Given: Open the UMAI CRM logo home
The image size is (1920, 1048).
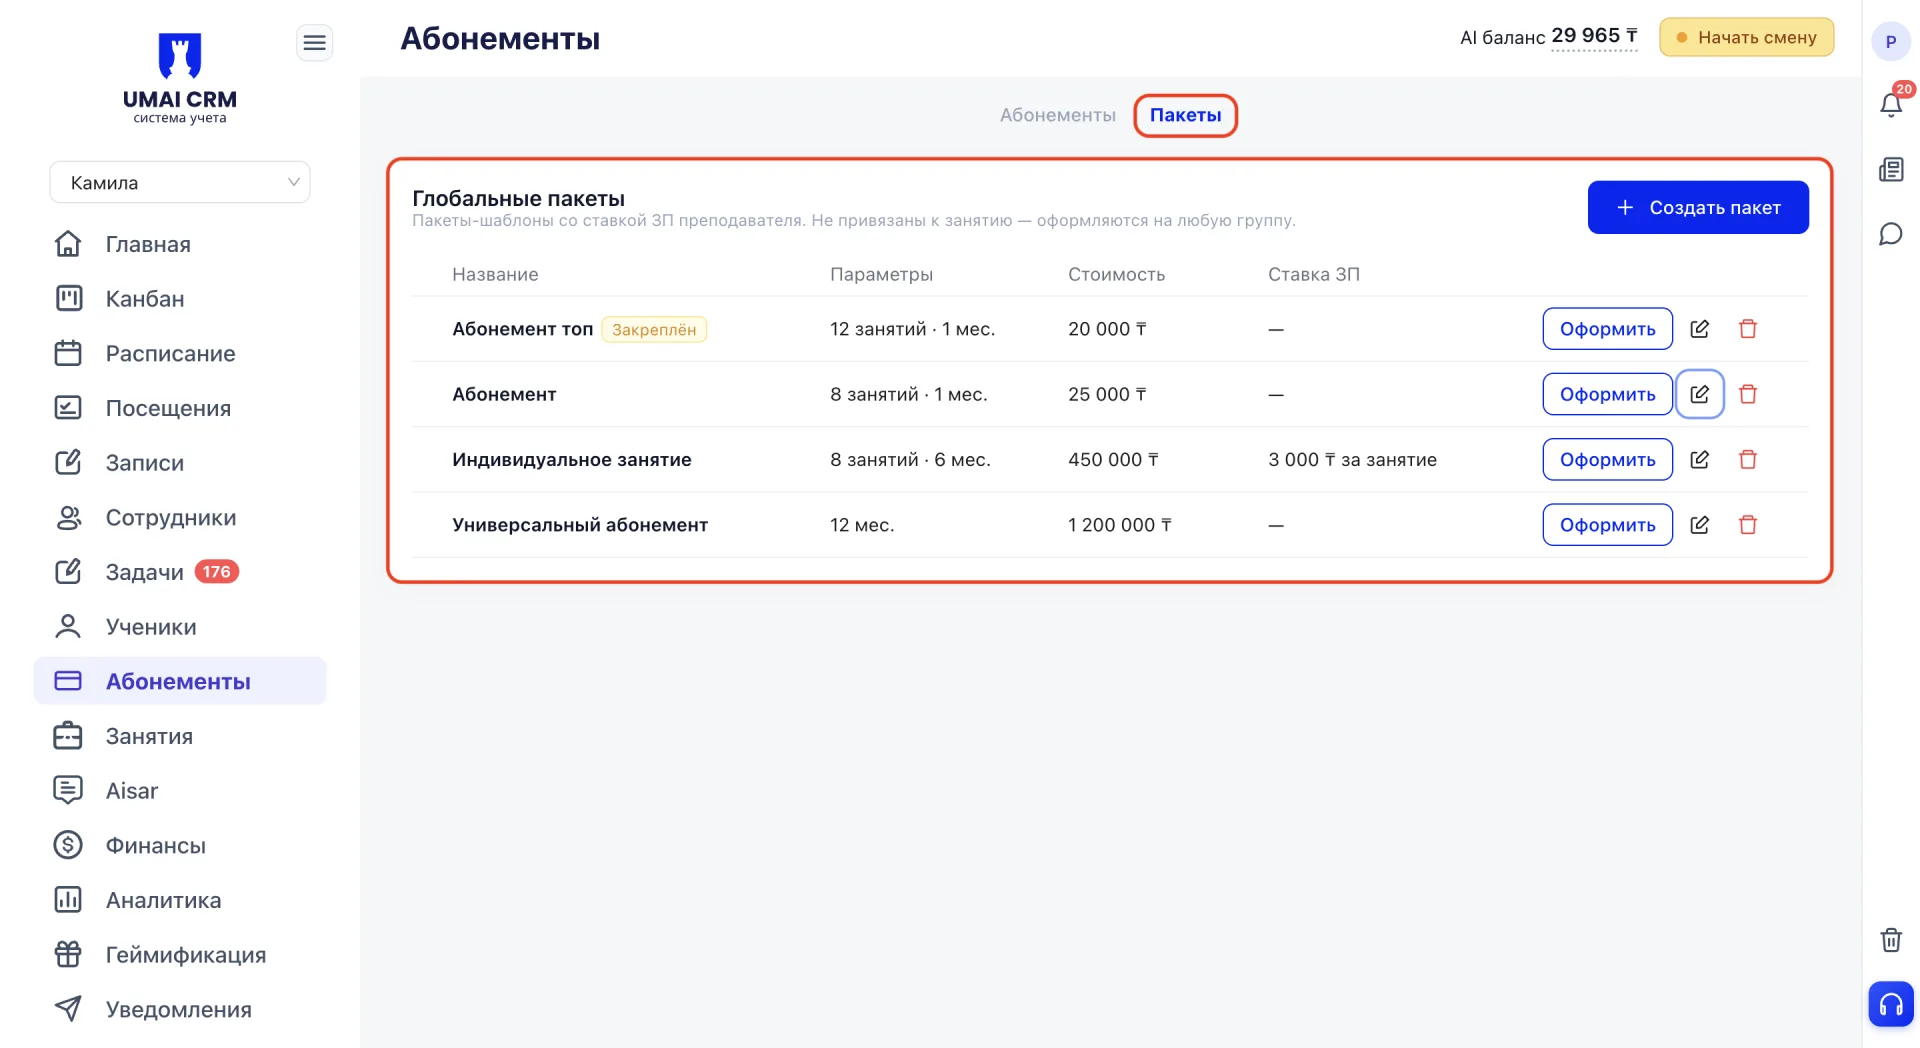Looking at the screenshot, I should click(180, 78).
